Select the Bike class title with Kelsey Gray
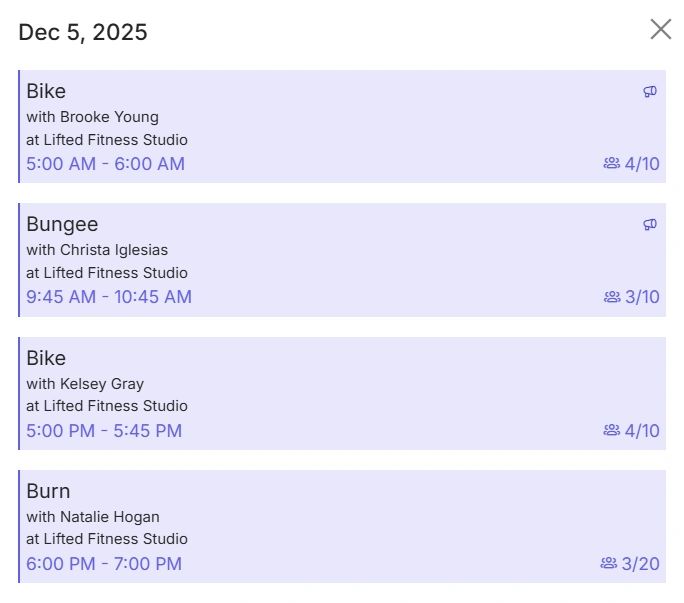This screenshot has width=684, height=603. [x=46, y=358]
